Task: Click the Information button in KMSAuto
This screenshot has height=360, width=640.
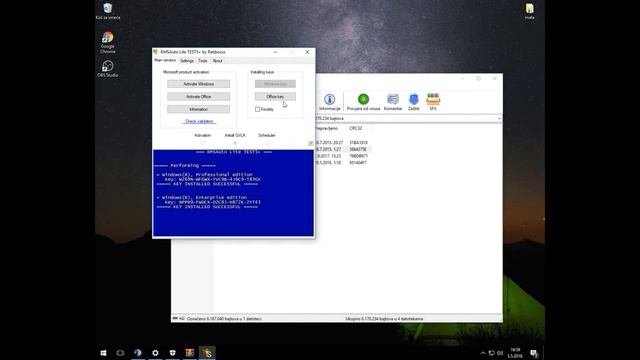Action: click(198, 109)
